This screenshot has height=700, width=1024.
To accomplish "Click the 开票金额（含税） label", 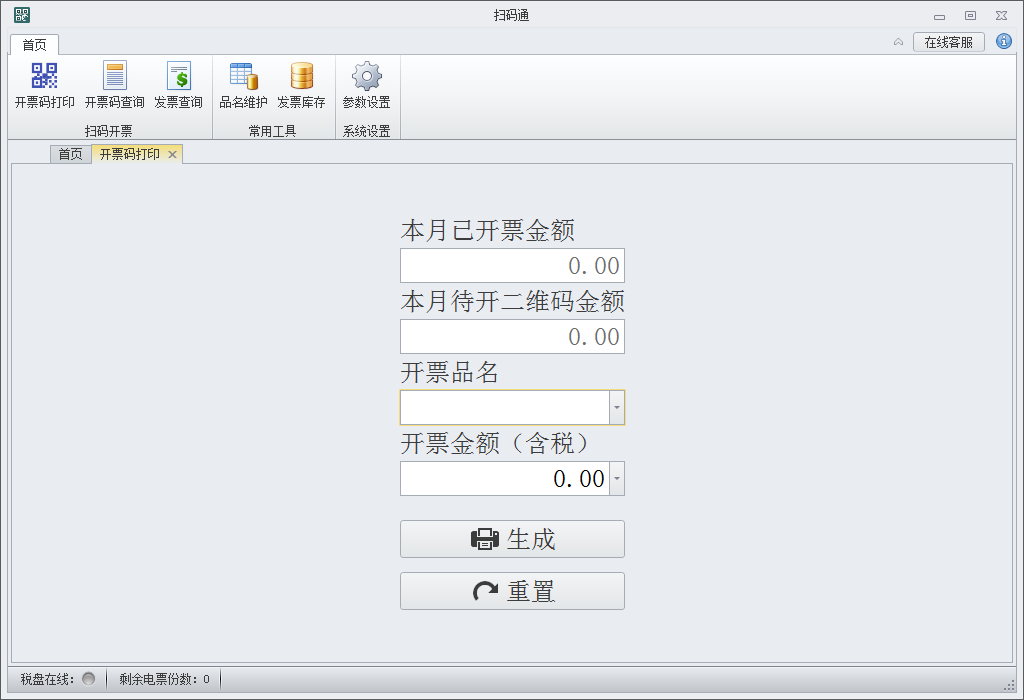I will [x=497, y=443].
